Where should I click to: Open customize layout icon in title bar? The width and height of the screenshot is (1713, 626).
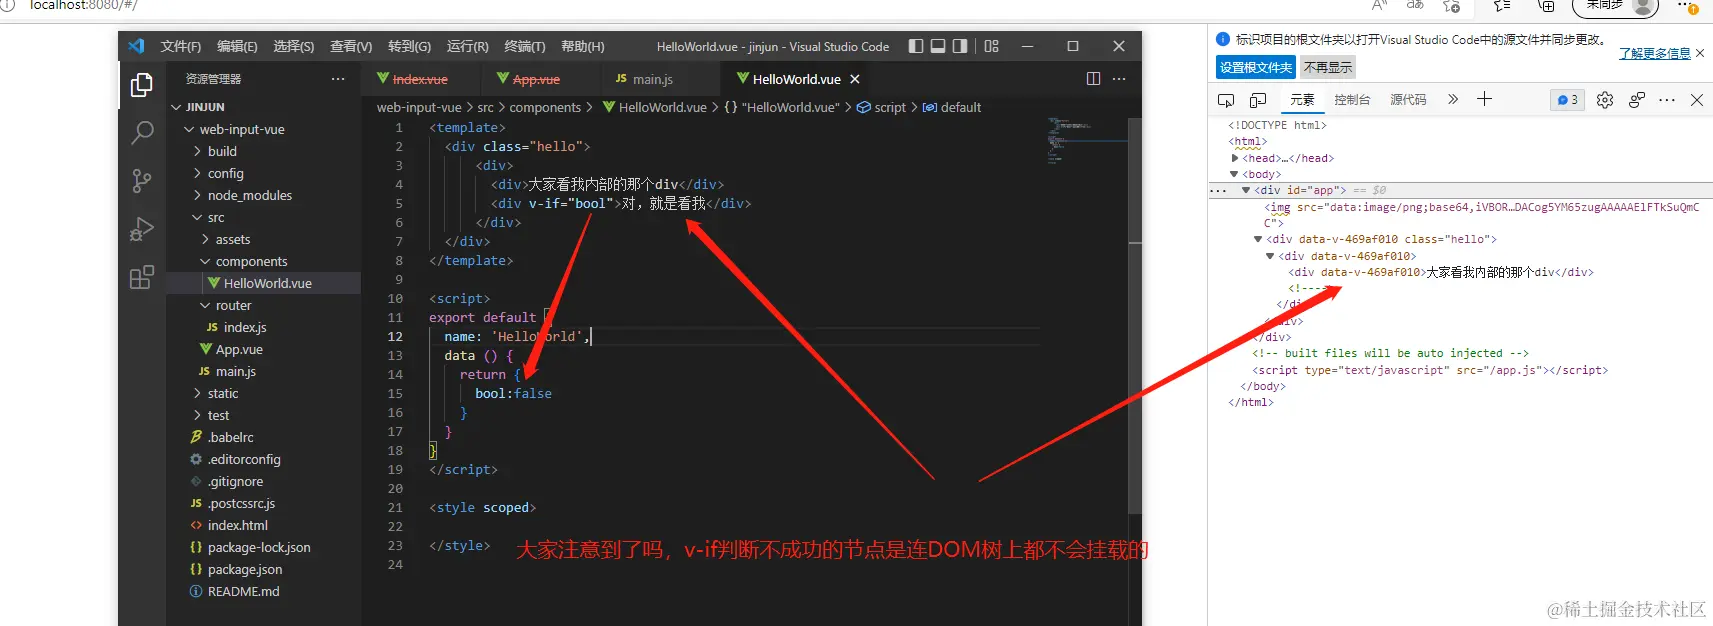point(991,46)
